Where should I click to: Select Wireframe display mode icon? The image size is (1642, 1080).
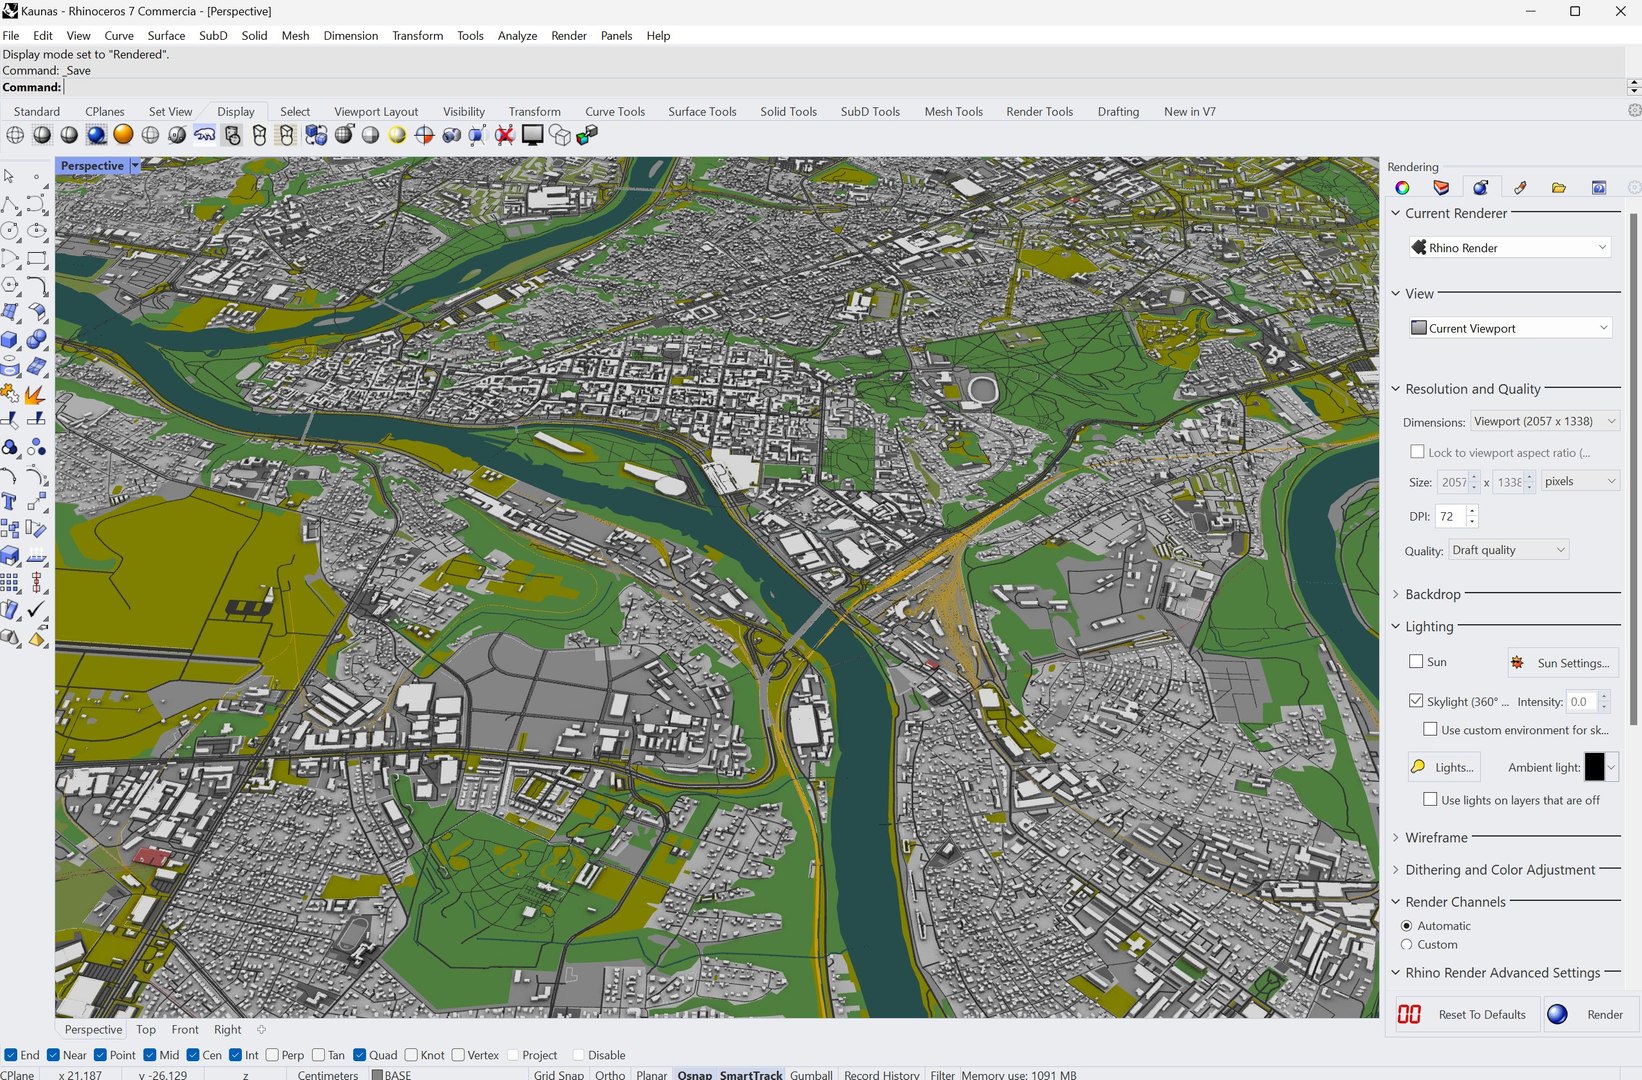[16, 135]
